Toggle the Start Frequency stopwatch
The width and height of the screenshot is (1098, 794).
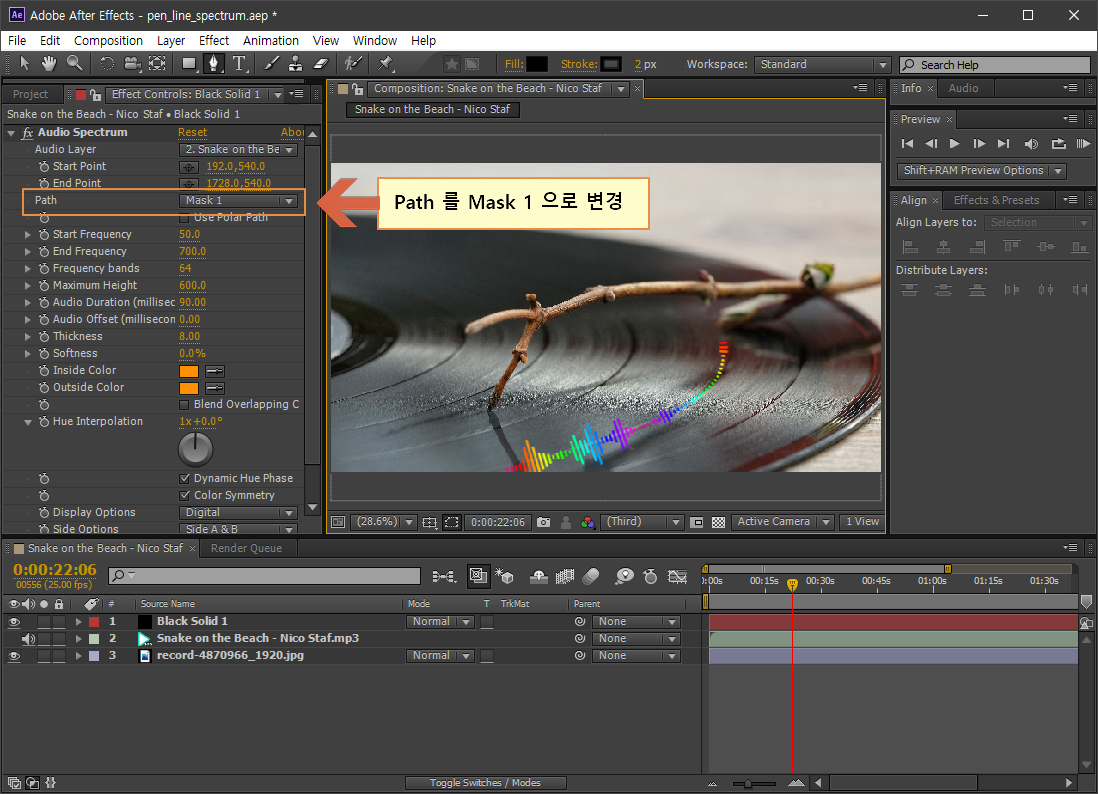[x=44, y=235]
